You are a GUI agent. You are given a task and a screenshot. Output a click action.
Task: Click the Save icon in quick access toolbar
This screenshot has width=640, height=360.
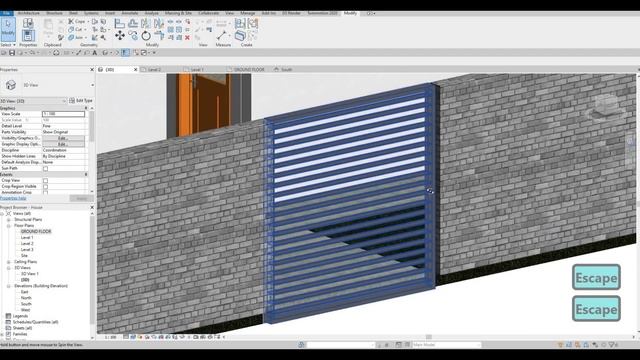(x=12, y=53)
